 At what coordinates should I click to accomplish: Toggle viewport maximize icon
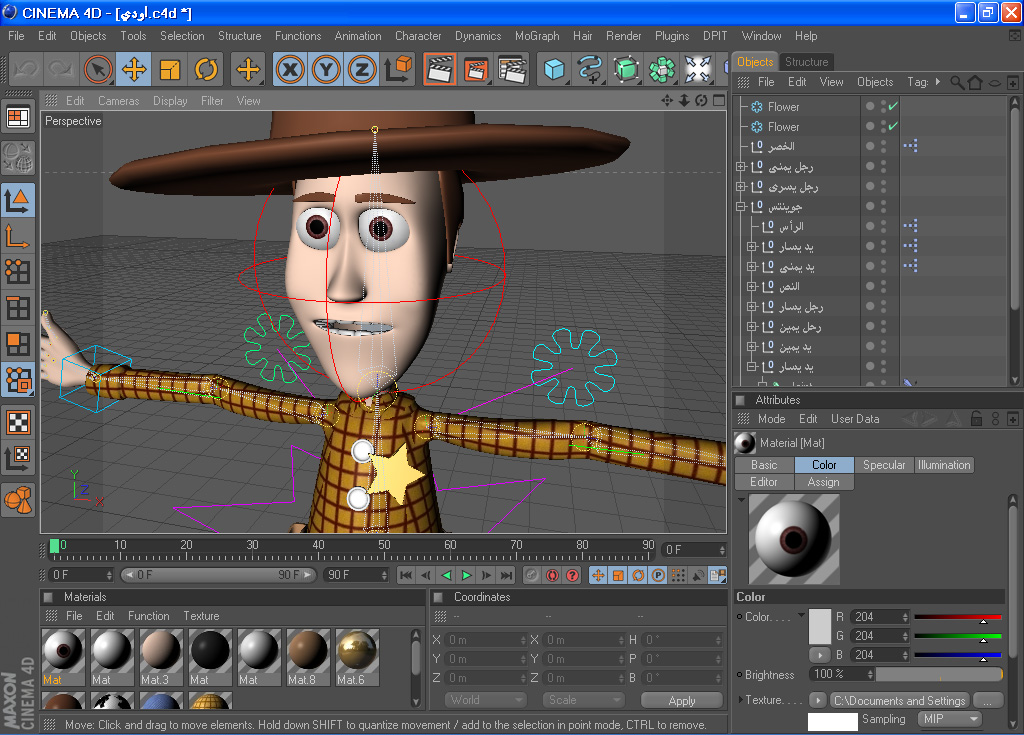point(719,101)
